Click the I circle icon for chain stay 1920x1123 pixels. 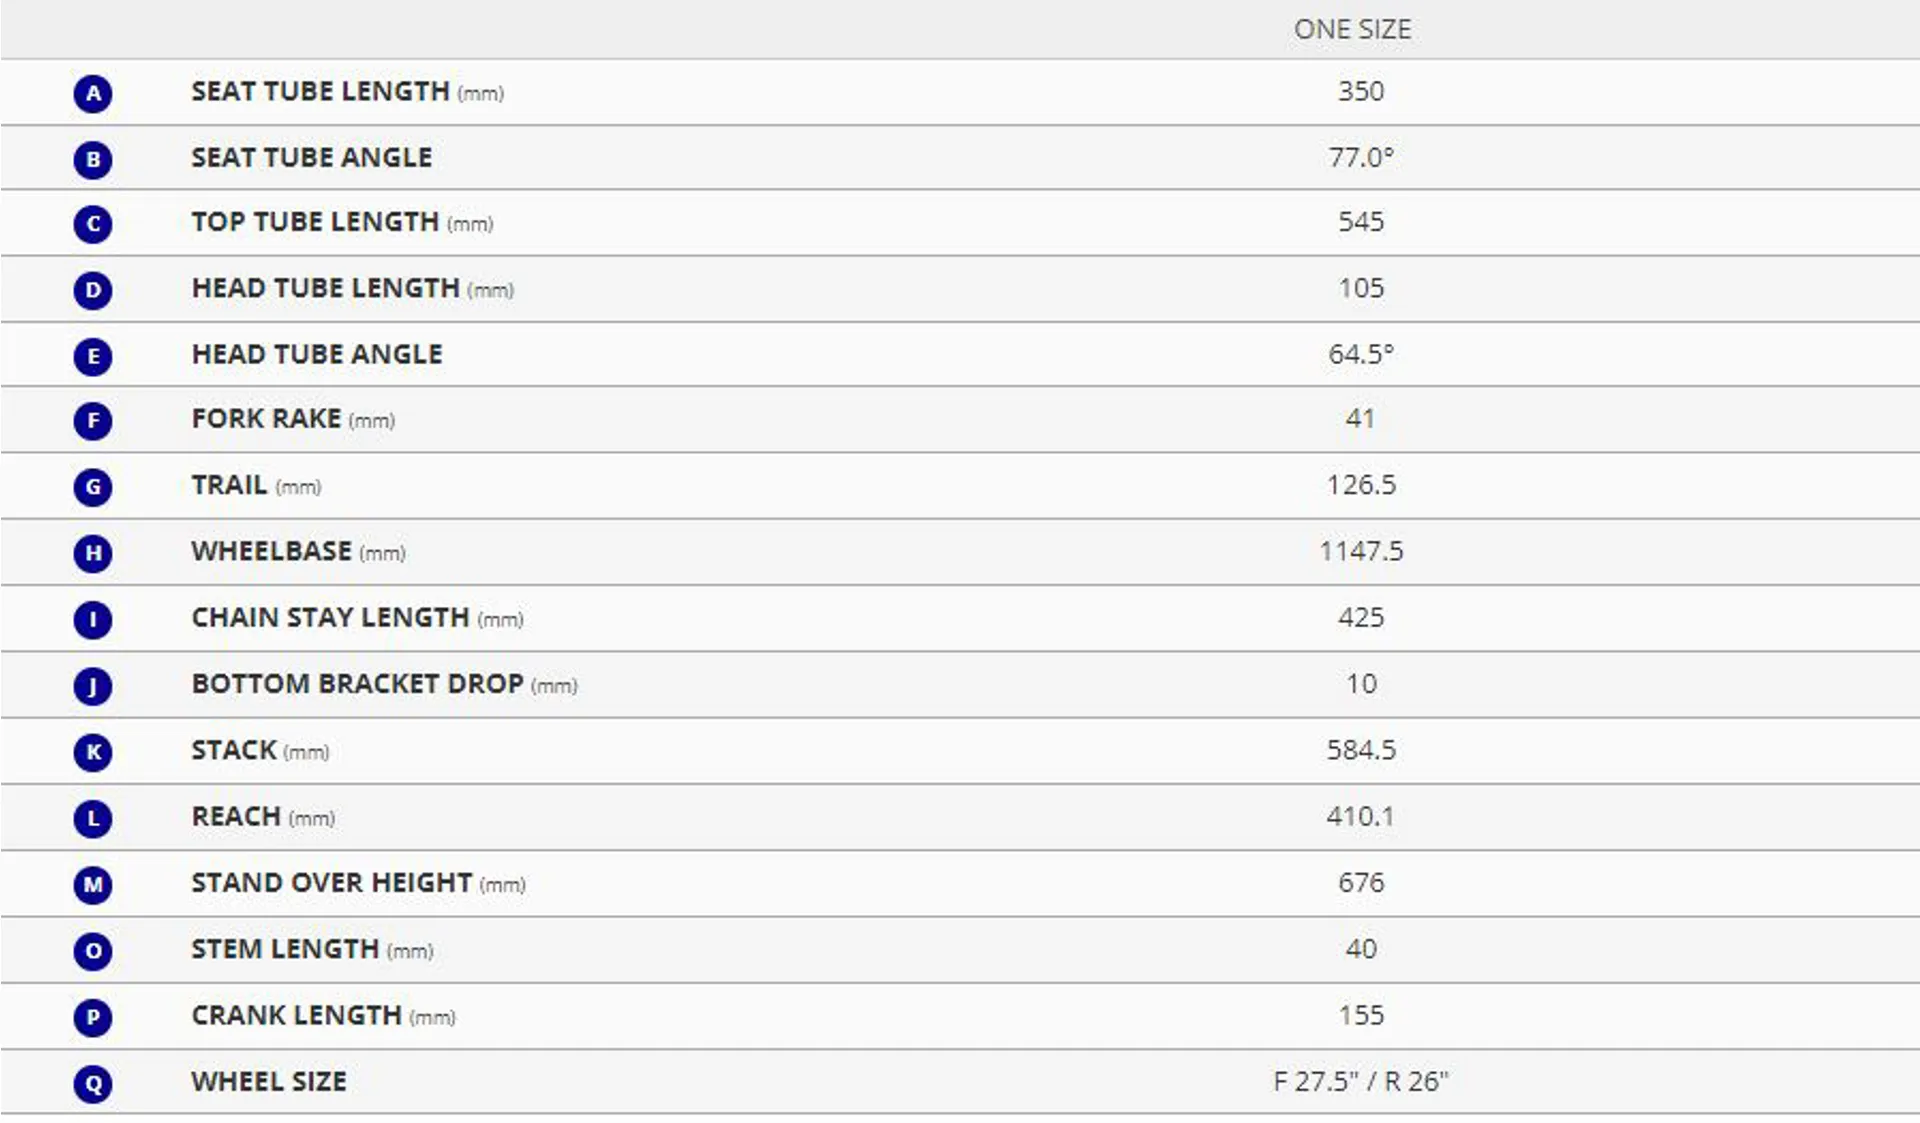[x=93, y=619]
